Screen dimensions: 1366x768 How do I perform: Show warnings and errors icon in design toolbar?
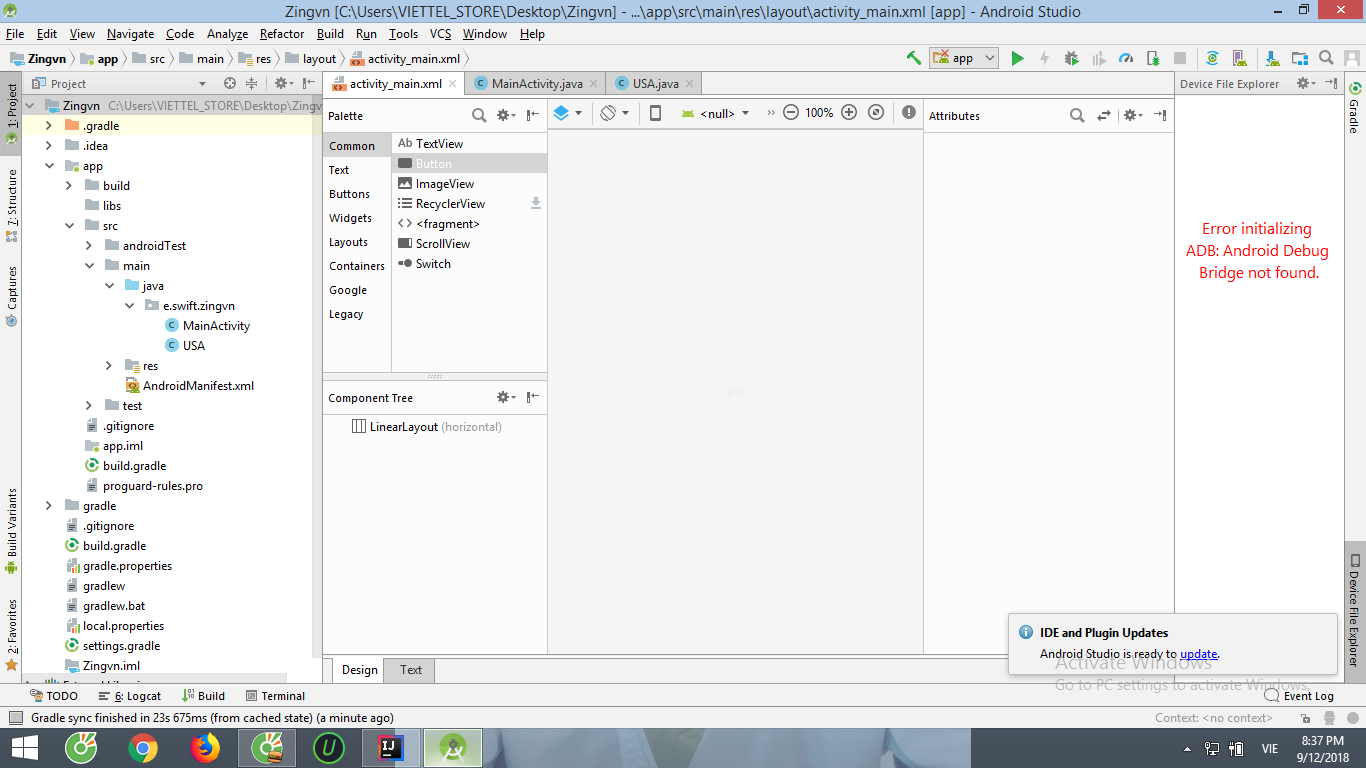(908, 113)
